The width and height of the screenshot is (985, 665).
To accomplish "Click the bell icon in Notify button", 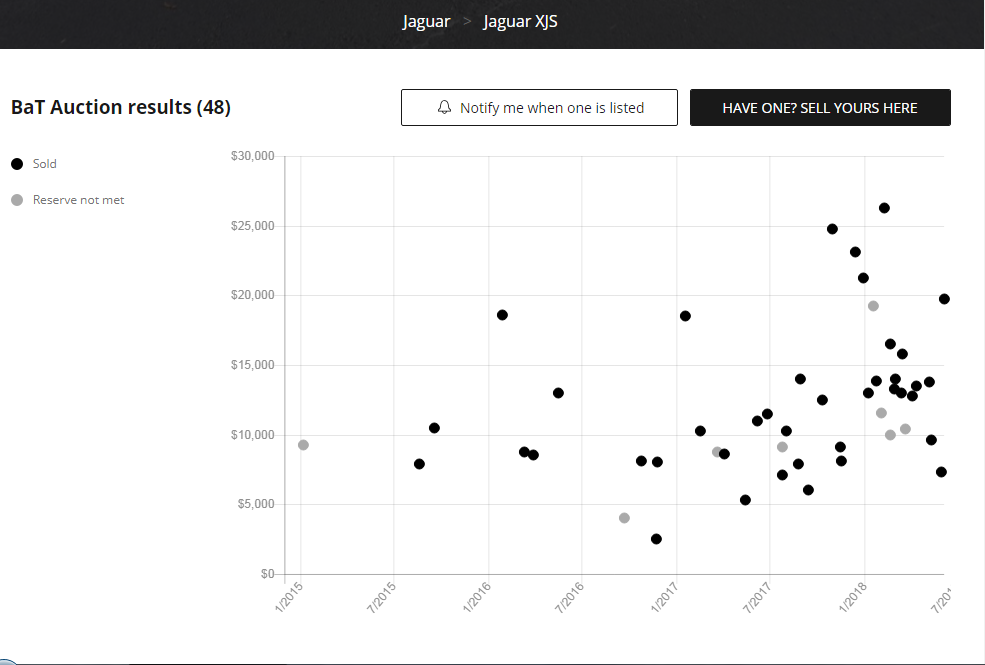I will 445,108.
